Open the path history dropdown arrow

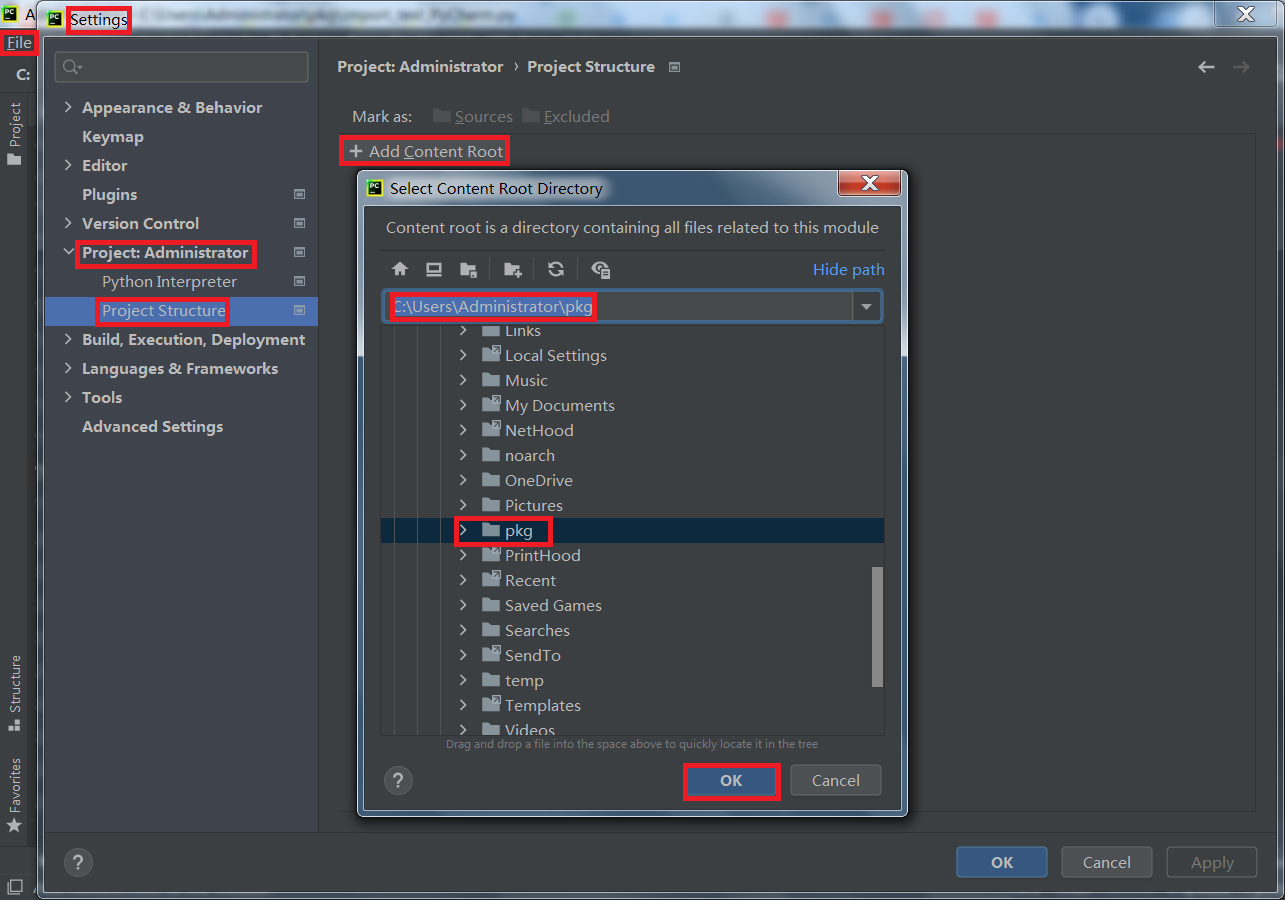(866, 307)
